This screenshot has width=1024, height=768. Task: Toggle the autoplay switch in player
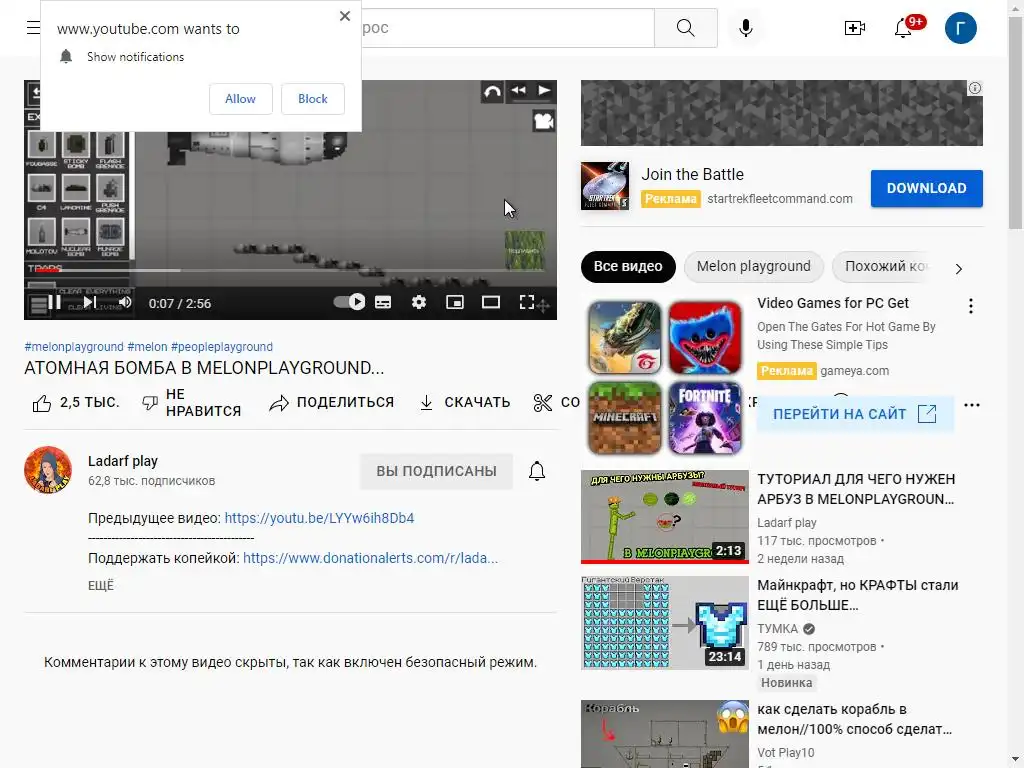(x=349, y=302)
